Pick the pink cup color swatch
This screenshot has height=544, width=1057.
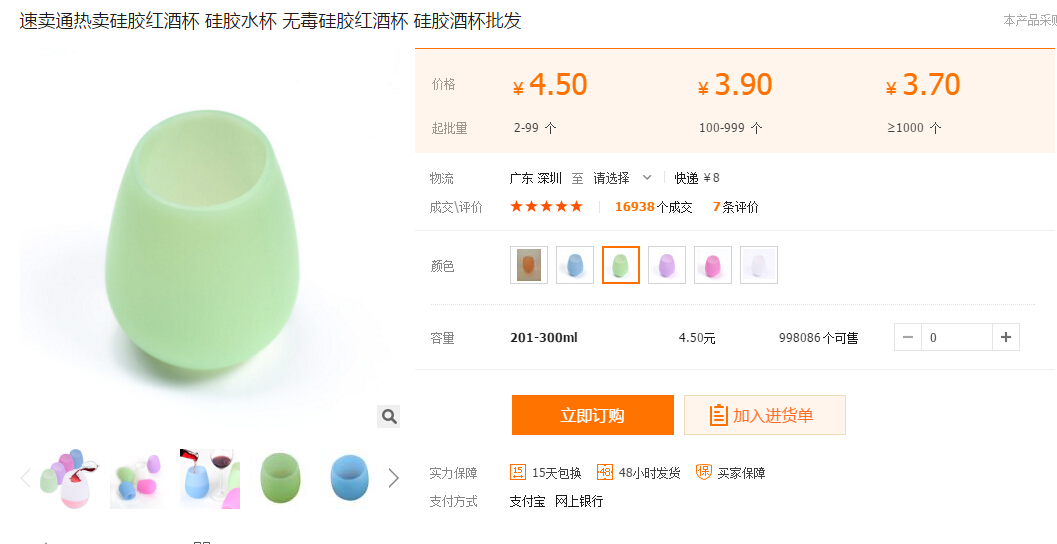[713, 265]
